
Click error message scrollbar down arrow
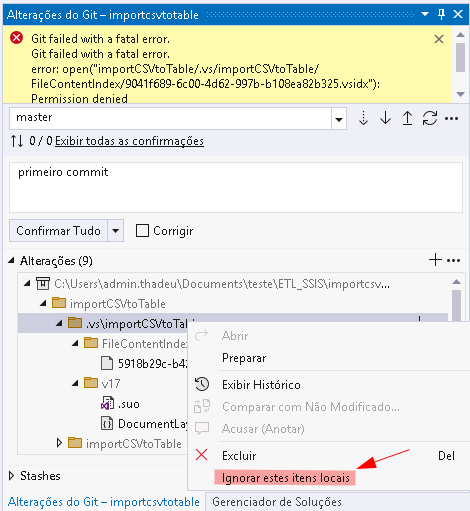pyautogui.click(x=461, y=94)
